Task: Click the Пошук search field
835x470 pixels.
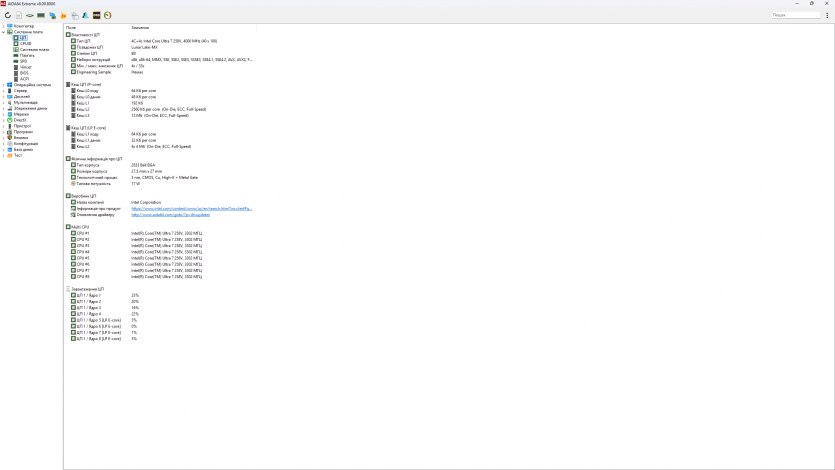Action: pyautogui.click(x=795, y=15)
